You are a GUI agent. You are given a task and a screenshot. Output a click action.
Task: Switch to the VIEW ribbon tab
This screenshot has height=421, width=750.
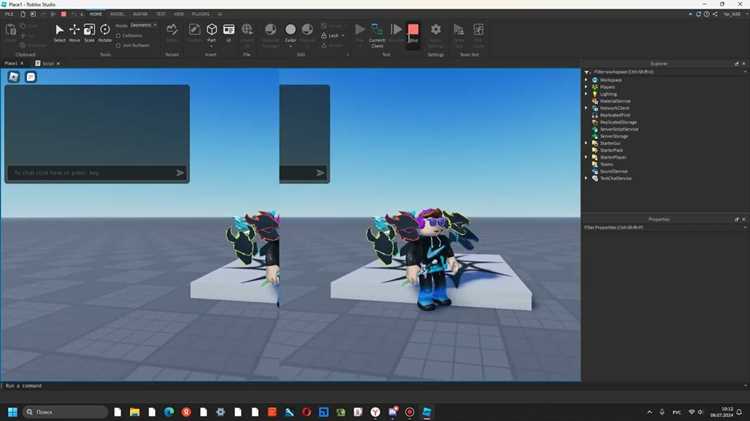click(x=179, y=14)
